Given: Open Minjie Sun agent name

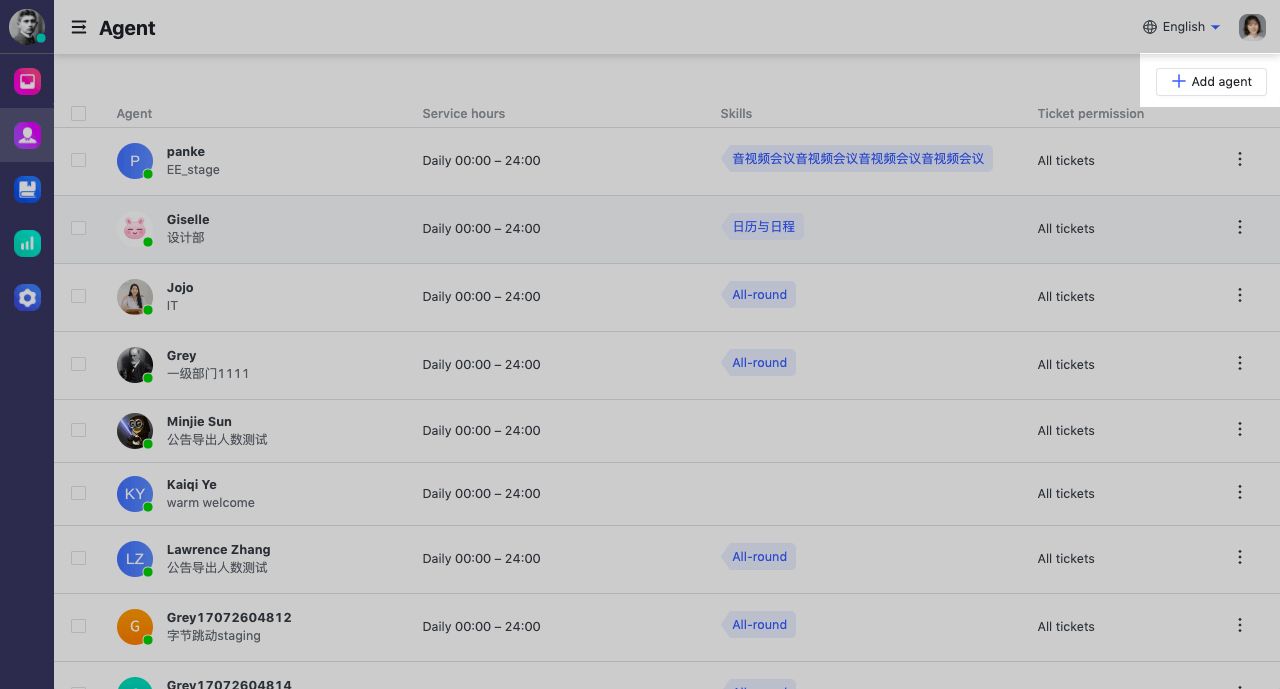Looking at the screenshot, I should pyautogui.click(x=199, y=421).
